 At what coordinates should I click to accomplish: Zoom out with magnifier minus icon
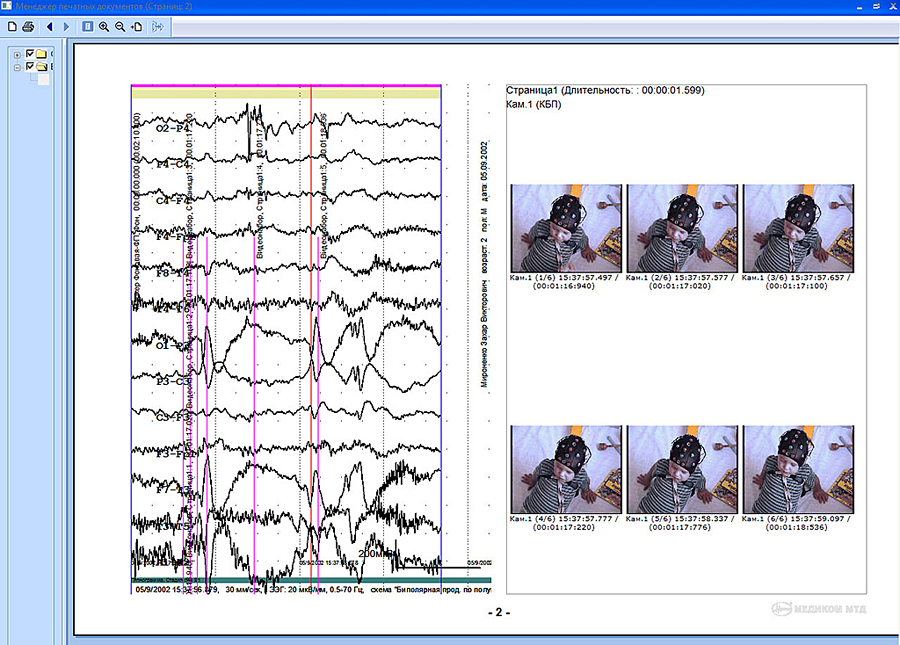coord(120,25)
